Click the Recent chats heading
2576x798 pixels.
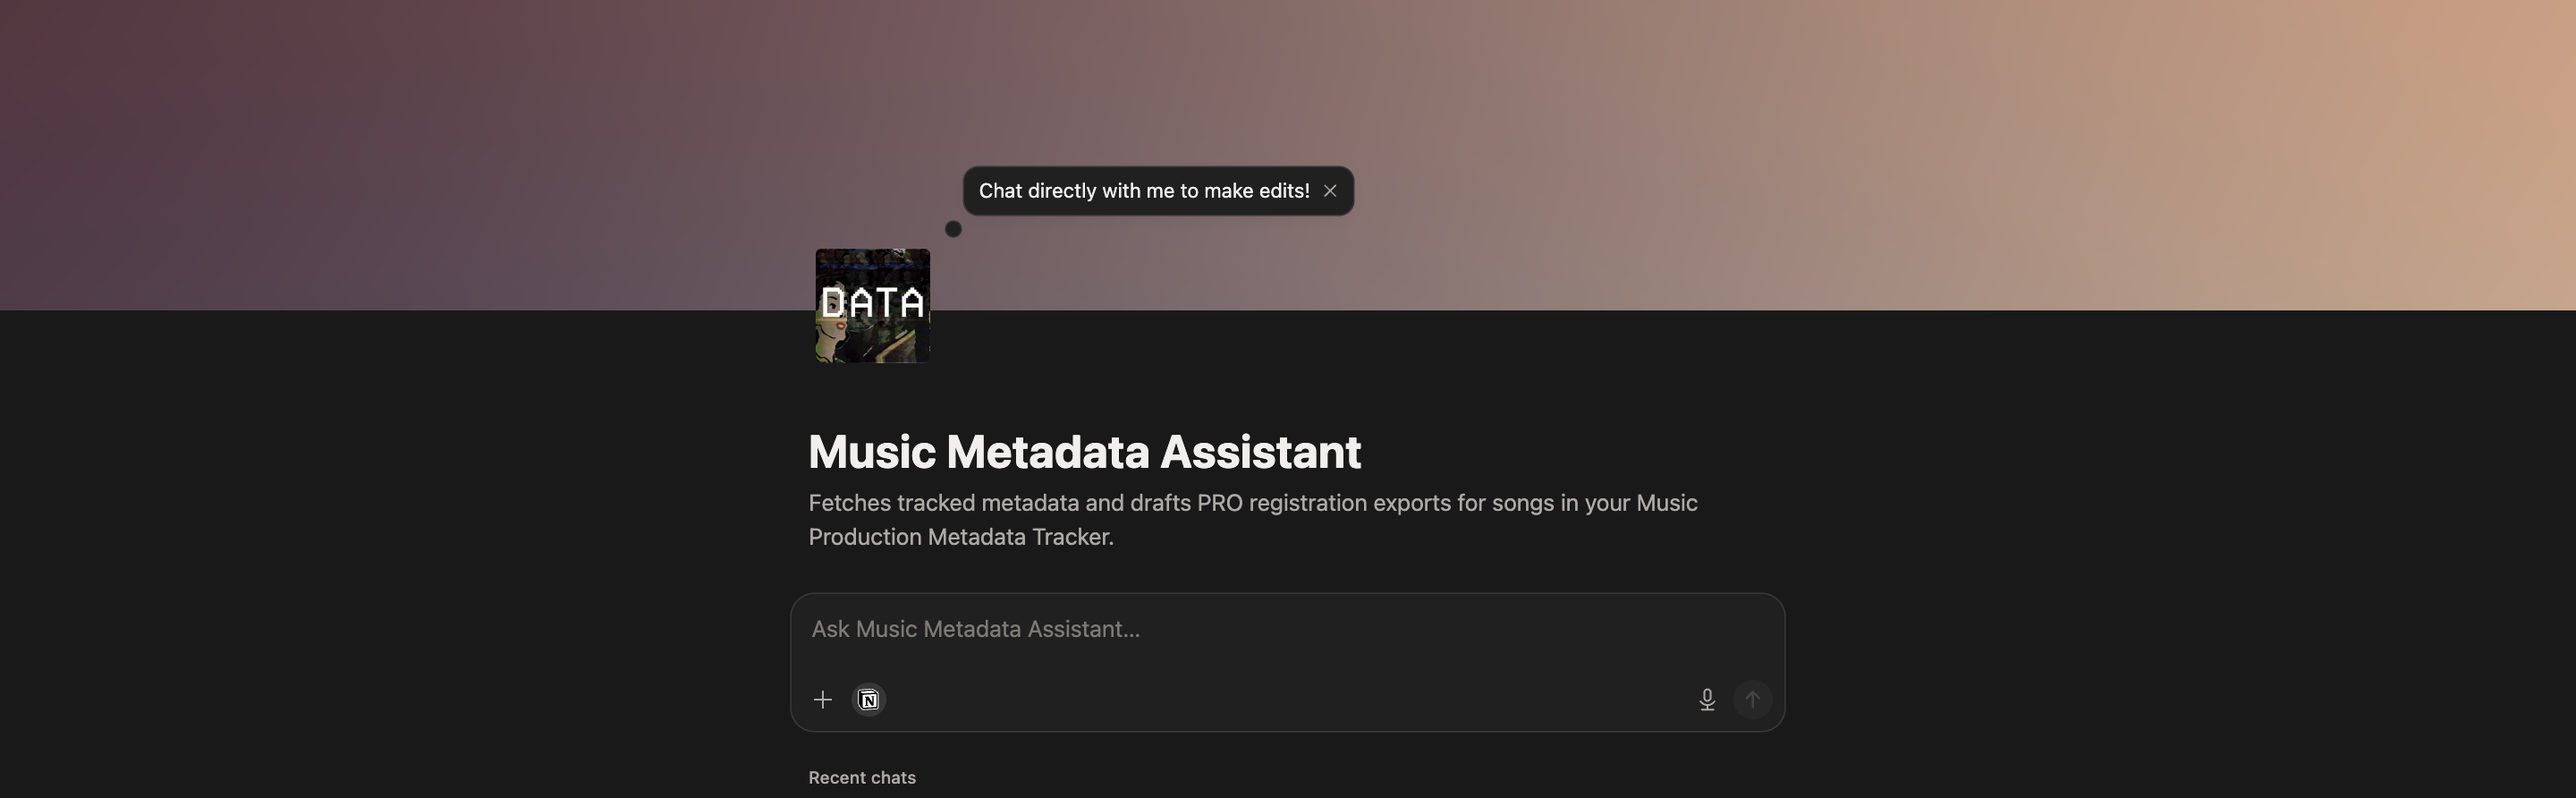click(x=862, y=778)
